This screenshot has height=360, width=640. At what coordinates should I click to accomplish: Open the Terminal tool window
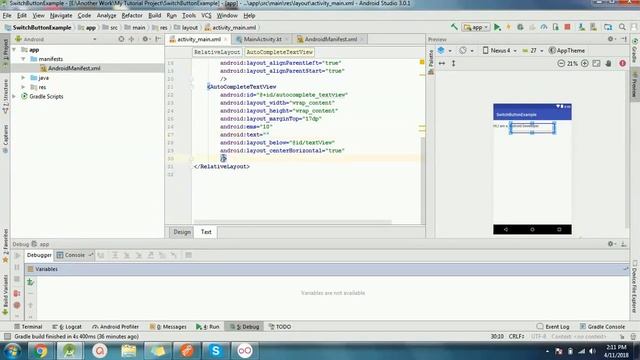click(28, 327)
